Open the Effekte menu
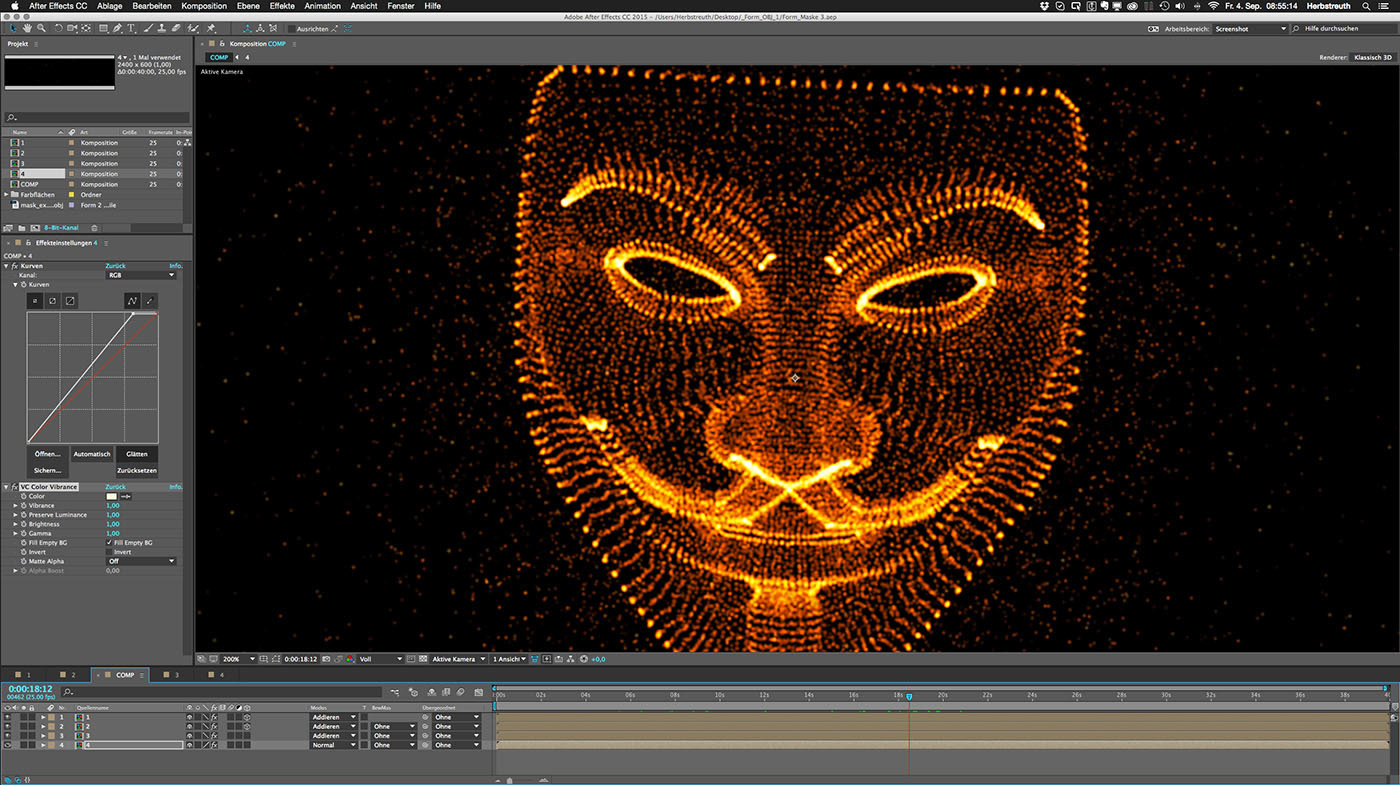The width and height of the screenshot is (1400, 785). point(282,6)
